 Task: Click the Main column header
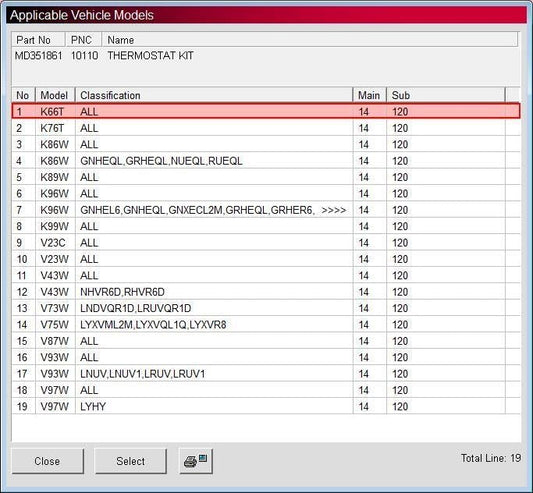[369, 95]
